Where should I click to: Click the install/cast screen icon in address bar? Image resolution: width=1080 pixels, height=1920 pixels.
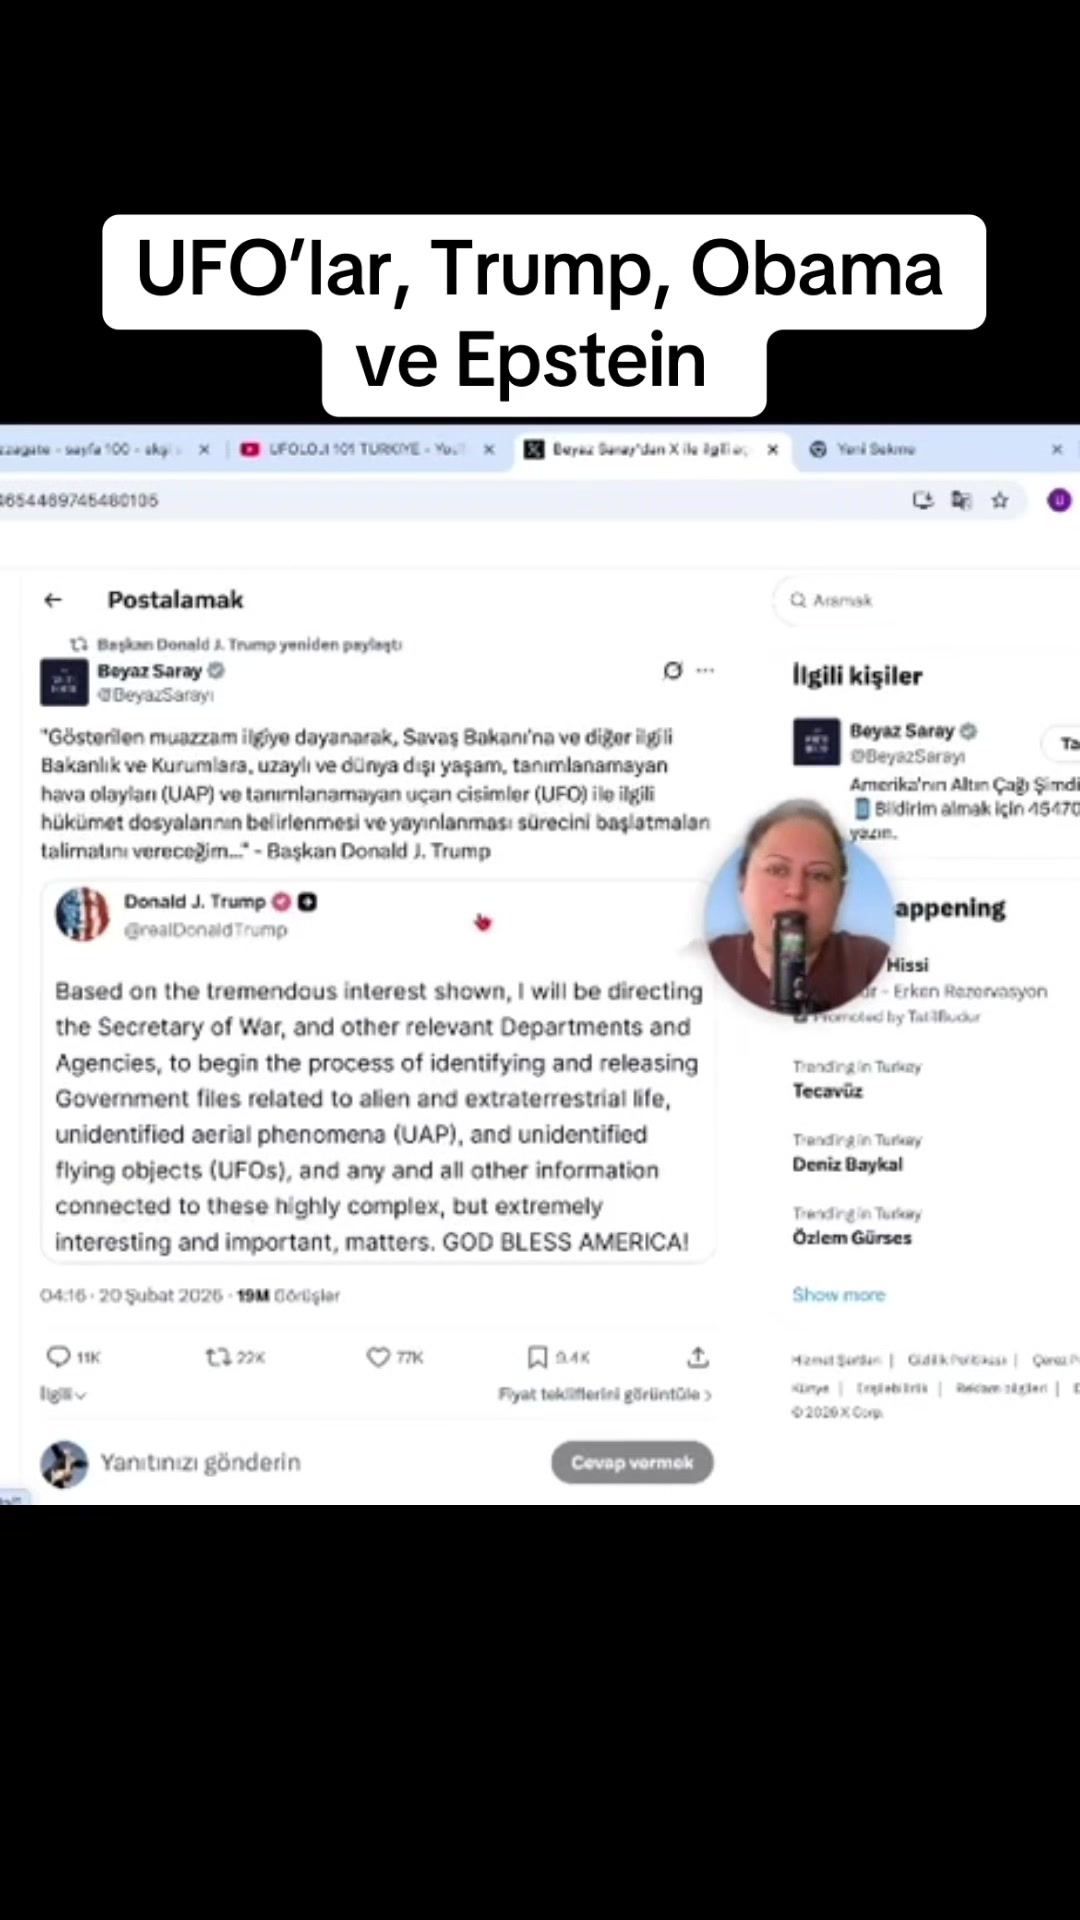[x=923, y=500]
